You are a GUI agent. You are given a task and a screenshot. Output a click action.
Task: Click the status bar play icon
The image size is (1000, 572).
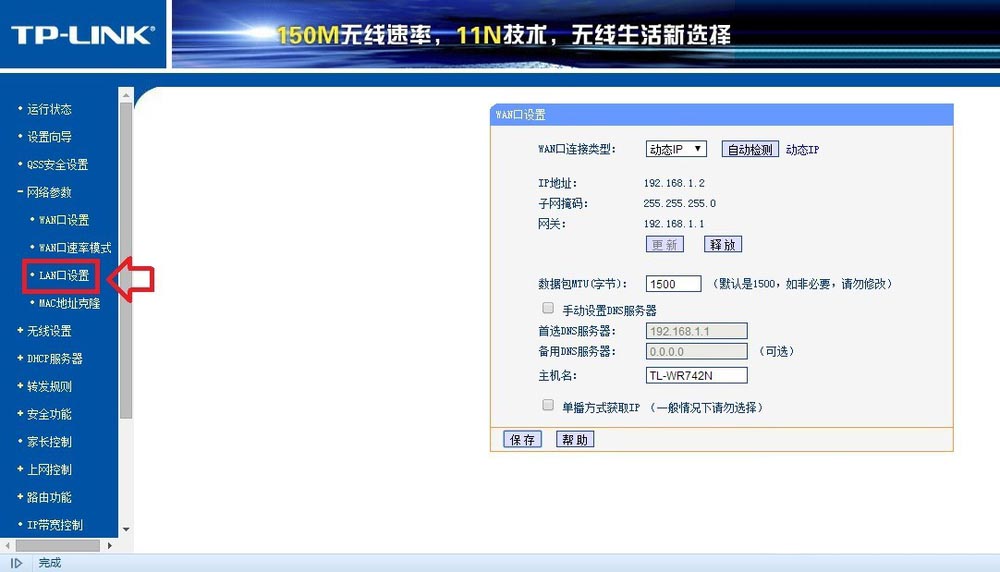click(17, 563)
